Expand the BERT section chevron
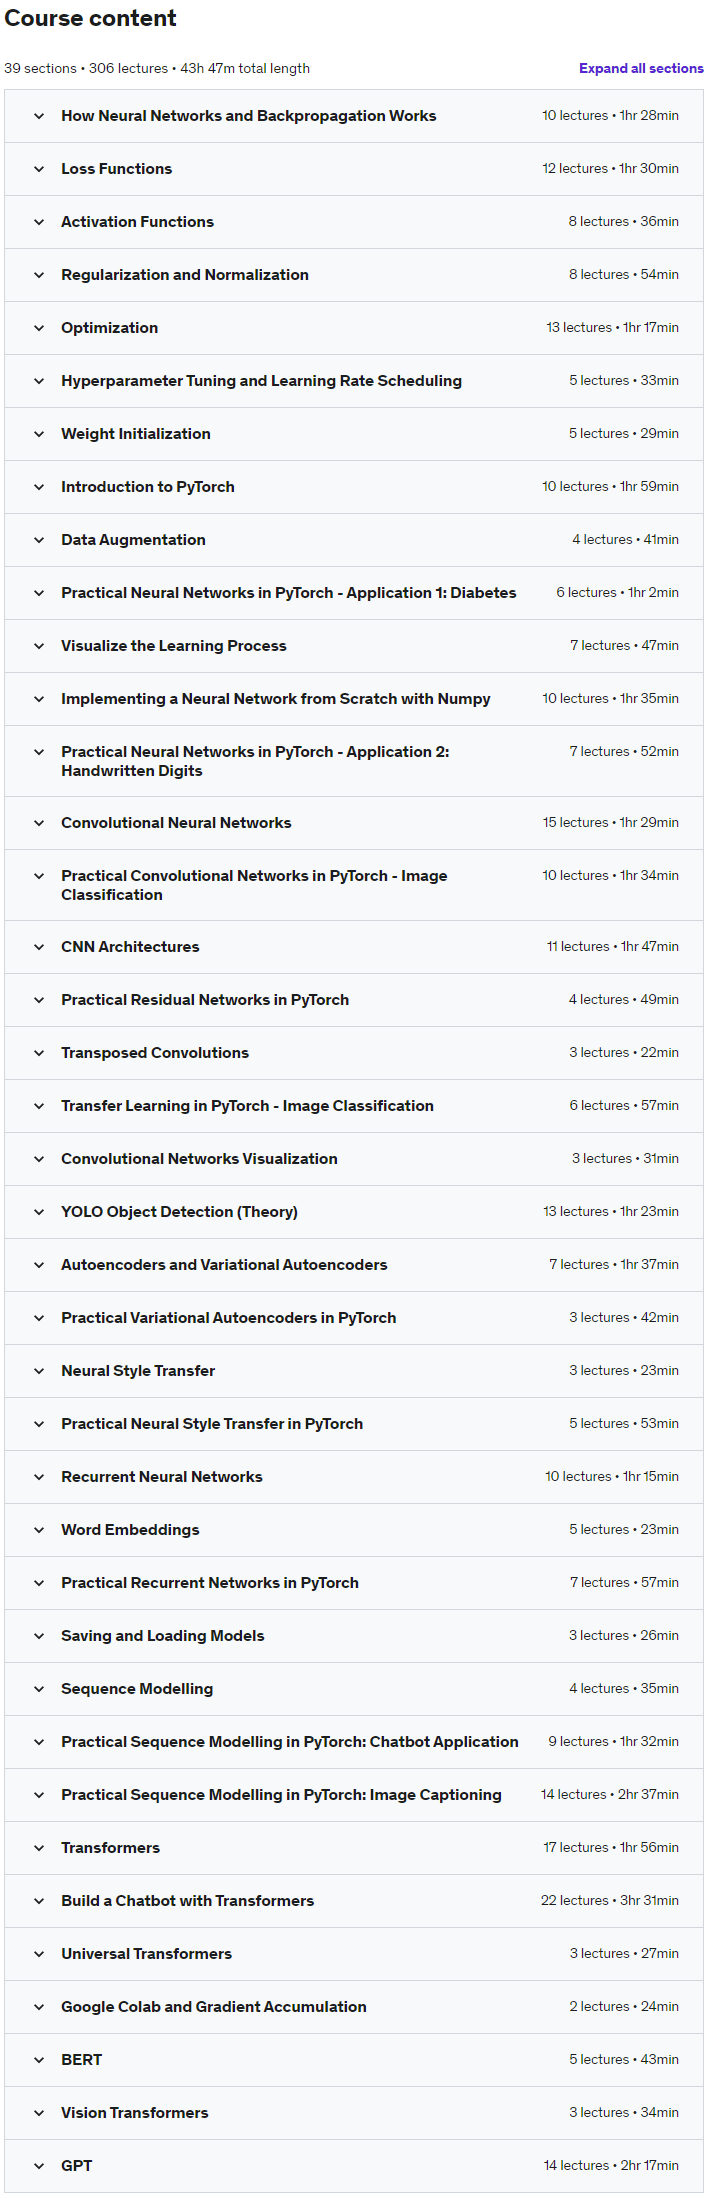This screenshot has width=708, height=2205. [39, 2060]
